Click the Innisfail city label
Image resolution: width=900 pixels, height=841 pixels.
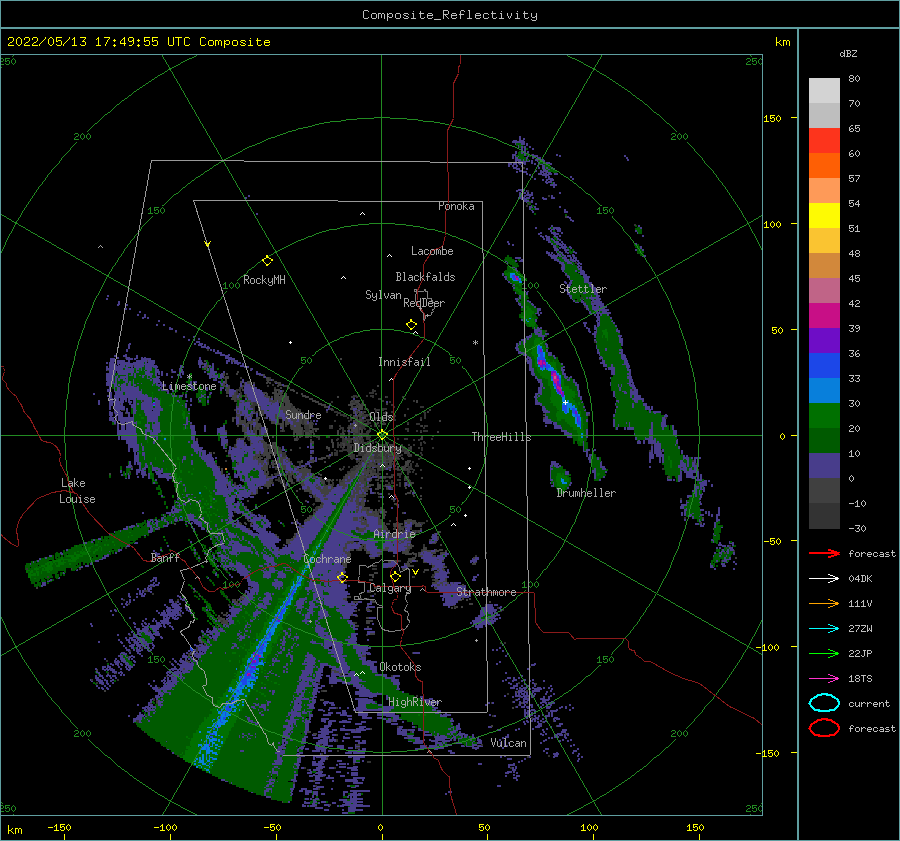click(404, 362)
